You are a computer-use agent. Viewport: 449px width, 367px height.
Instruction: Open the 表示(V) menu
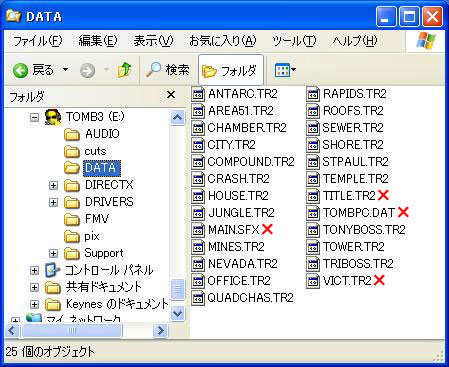point(153,41)
